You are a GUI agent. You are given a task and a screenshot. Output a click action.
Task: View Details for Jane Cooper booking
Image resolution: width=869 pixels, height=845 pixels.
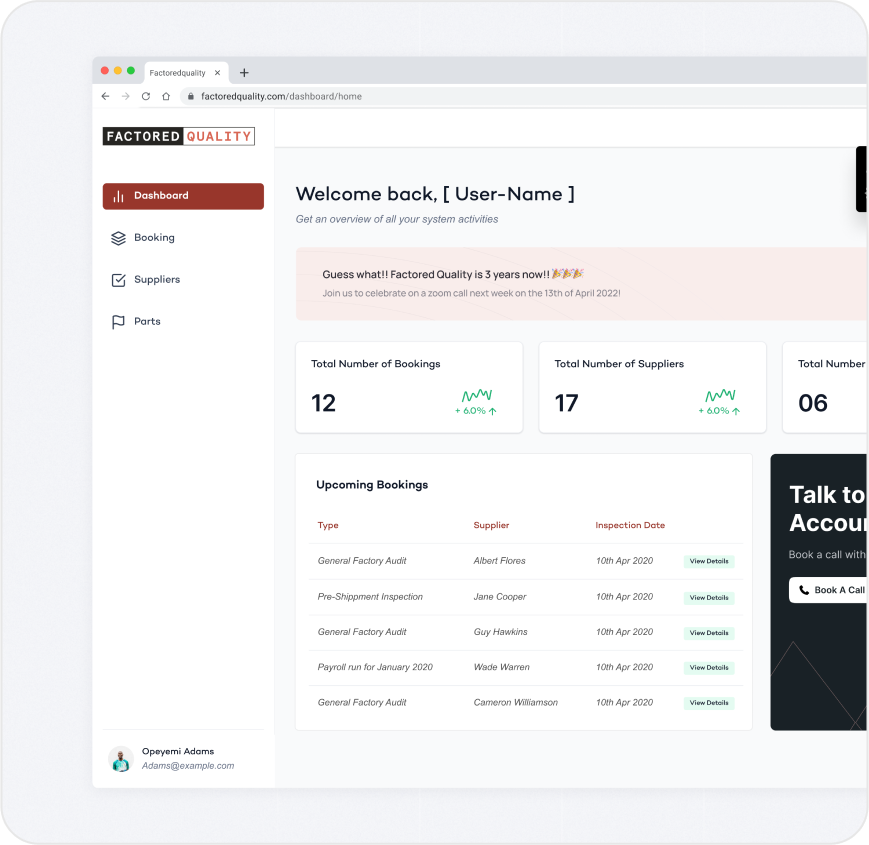pyautogui.click(x=709, y=598)
